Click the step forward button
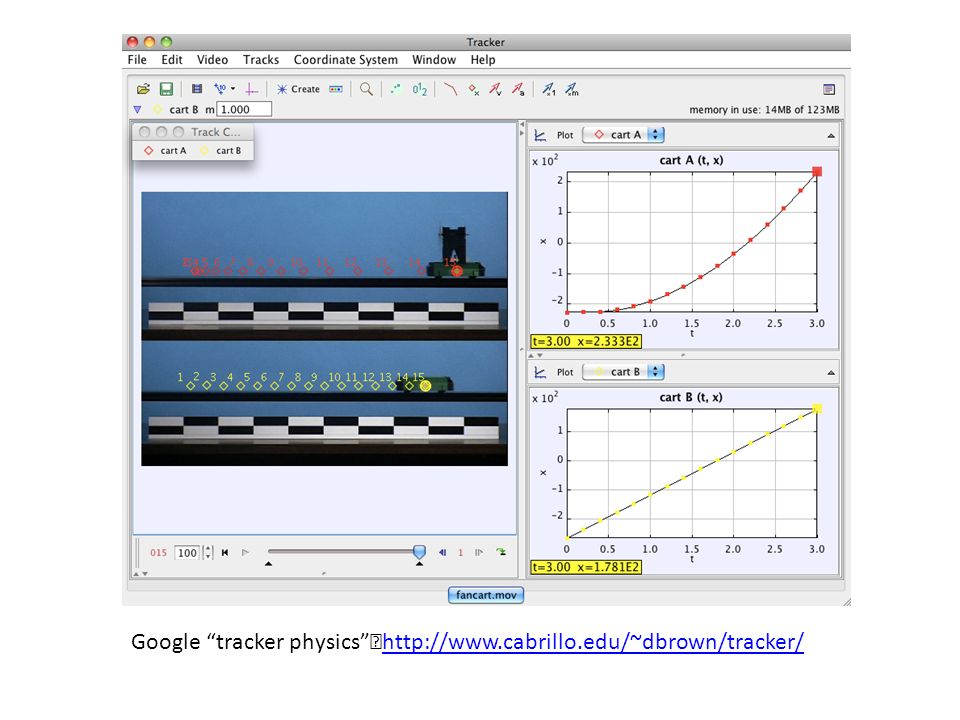Screen dimensions: 960x720 pyautogui.click(x=479, y=552)
